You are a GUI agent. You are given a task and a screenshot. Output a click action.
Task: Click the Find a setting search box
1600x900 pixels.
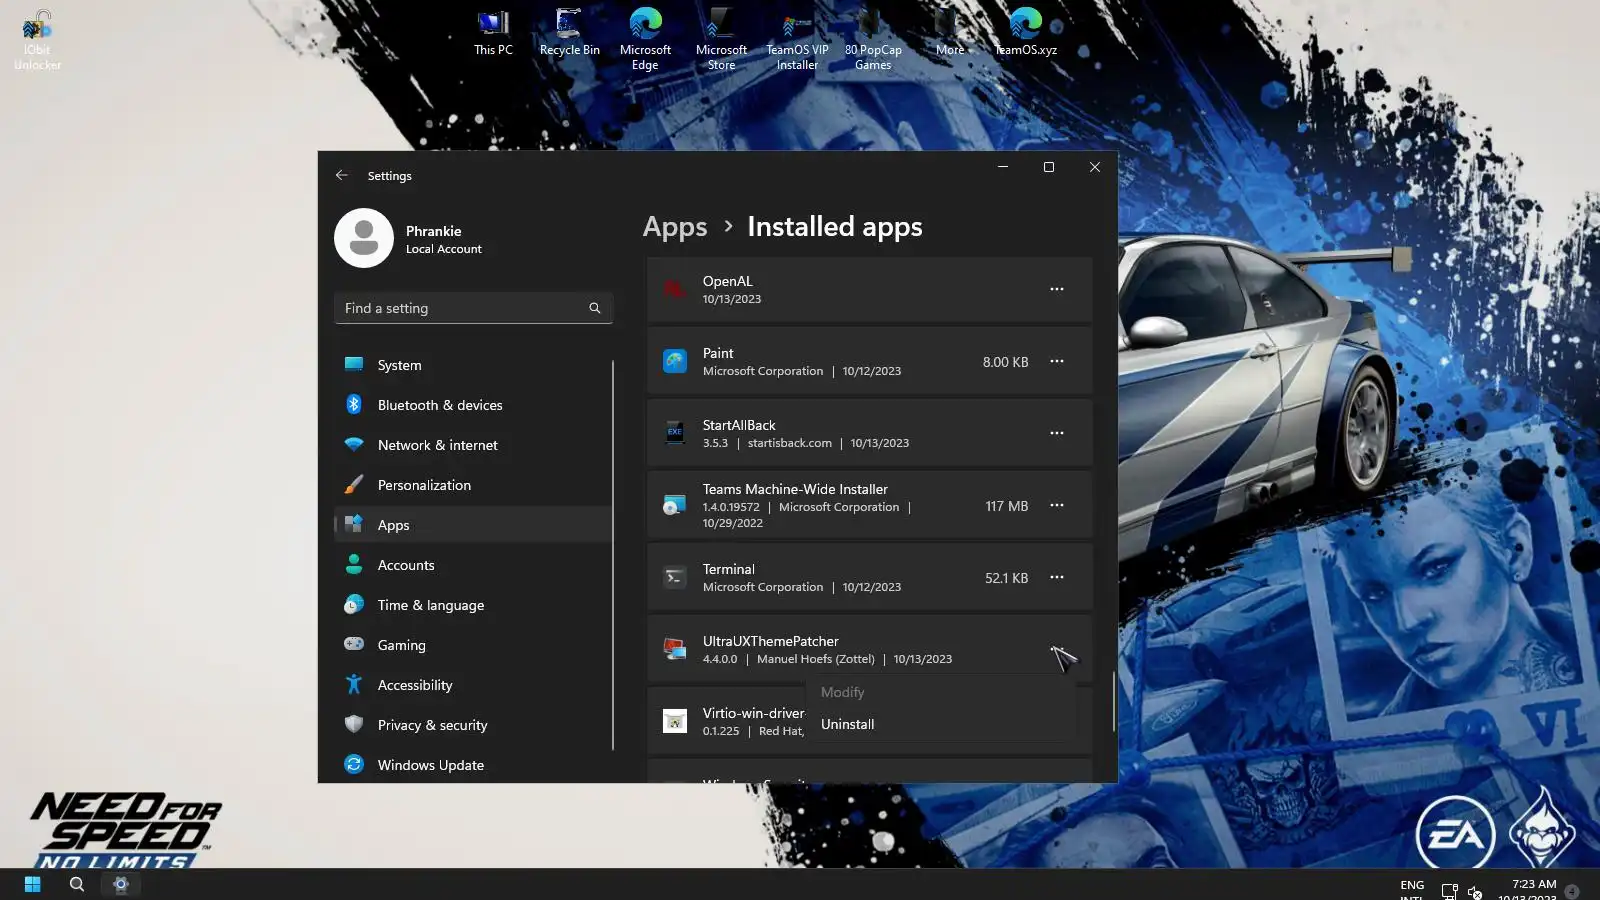tap(473, 308)
